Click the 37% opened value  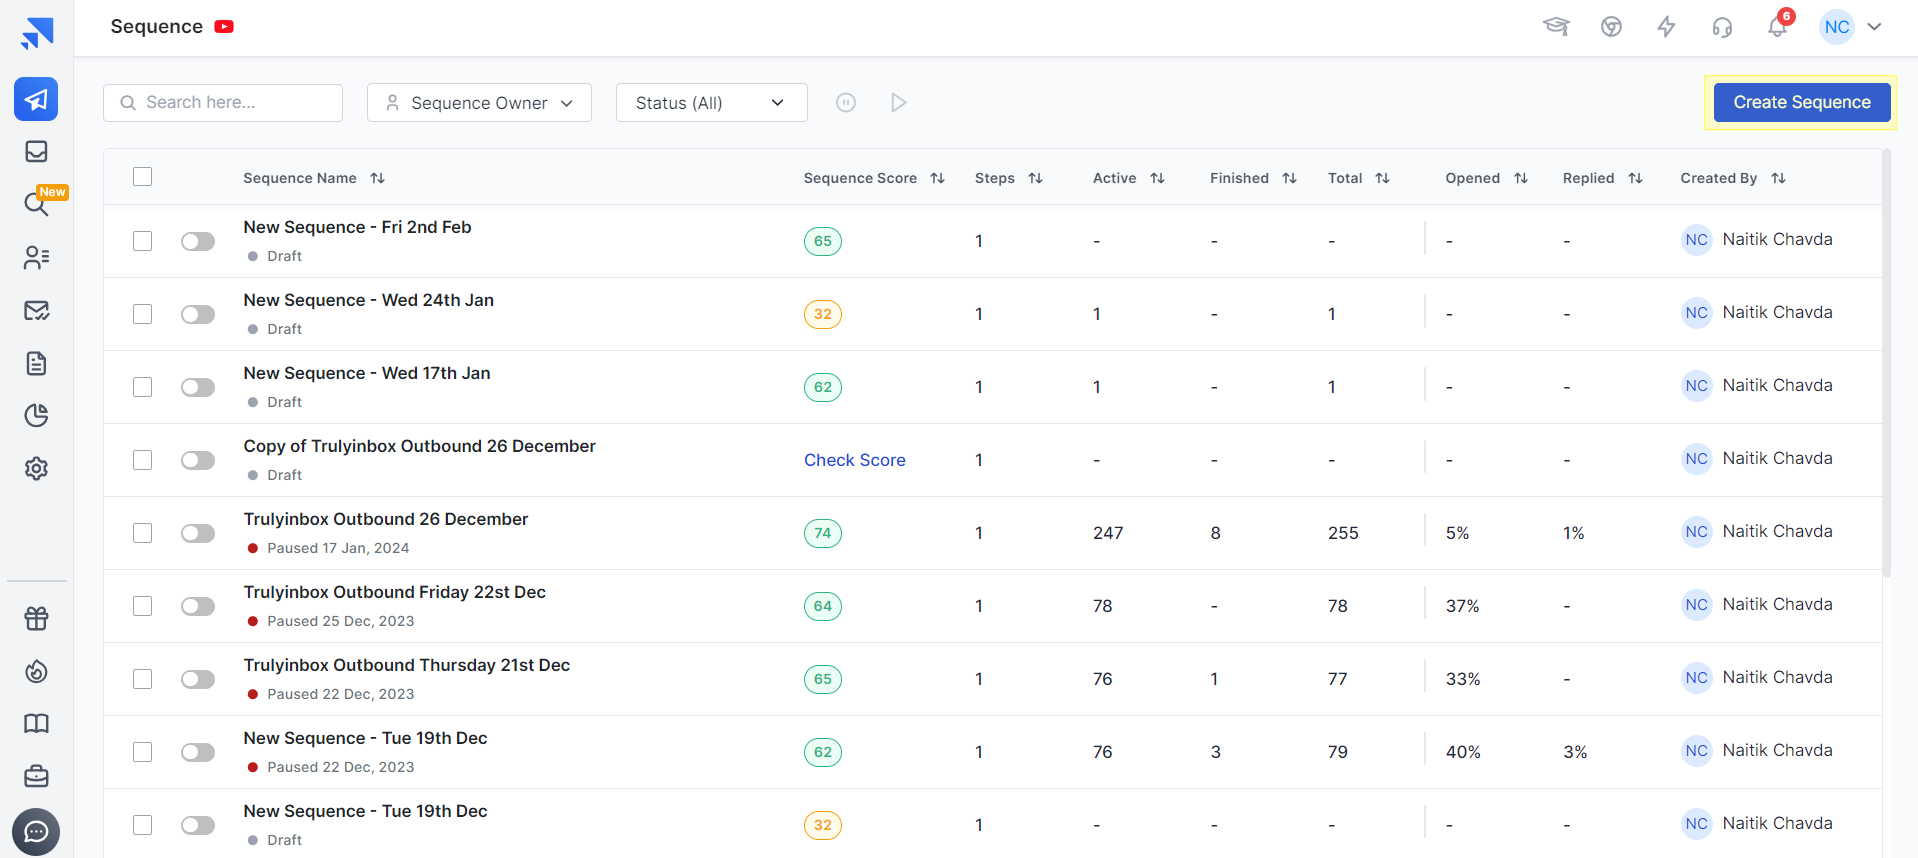tap(1463, 606)
